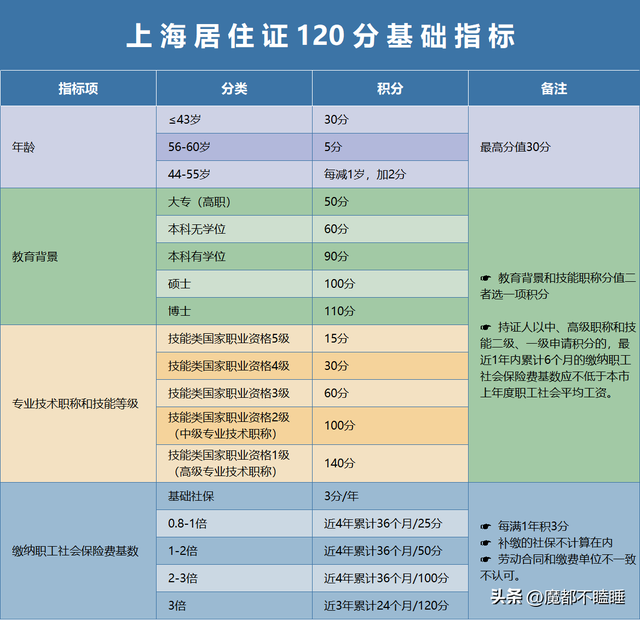Click the 博士 cell
Viewport: 640px width, 620px height.
234,311
